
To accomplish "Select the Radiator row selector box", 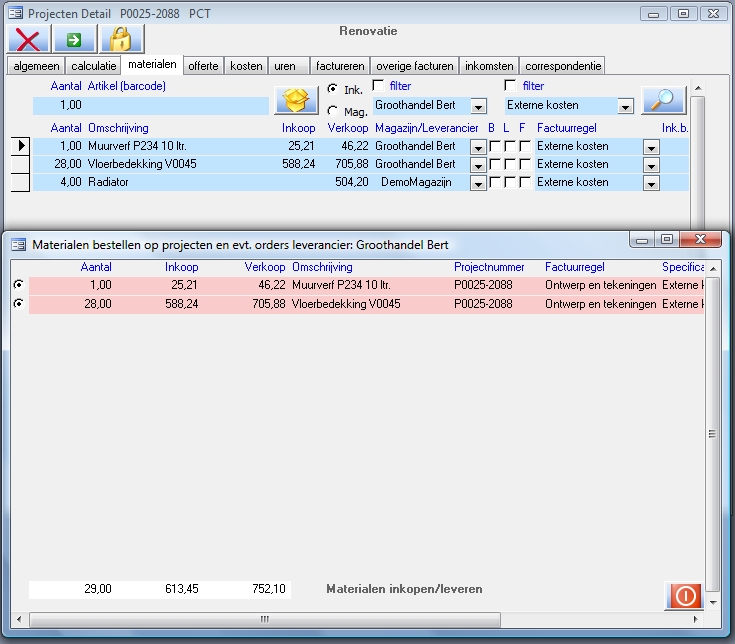I will point(21,182).
